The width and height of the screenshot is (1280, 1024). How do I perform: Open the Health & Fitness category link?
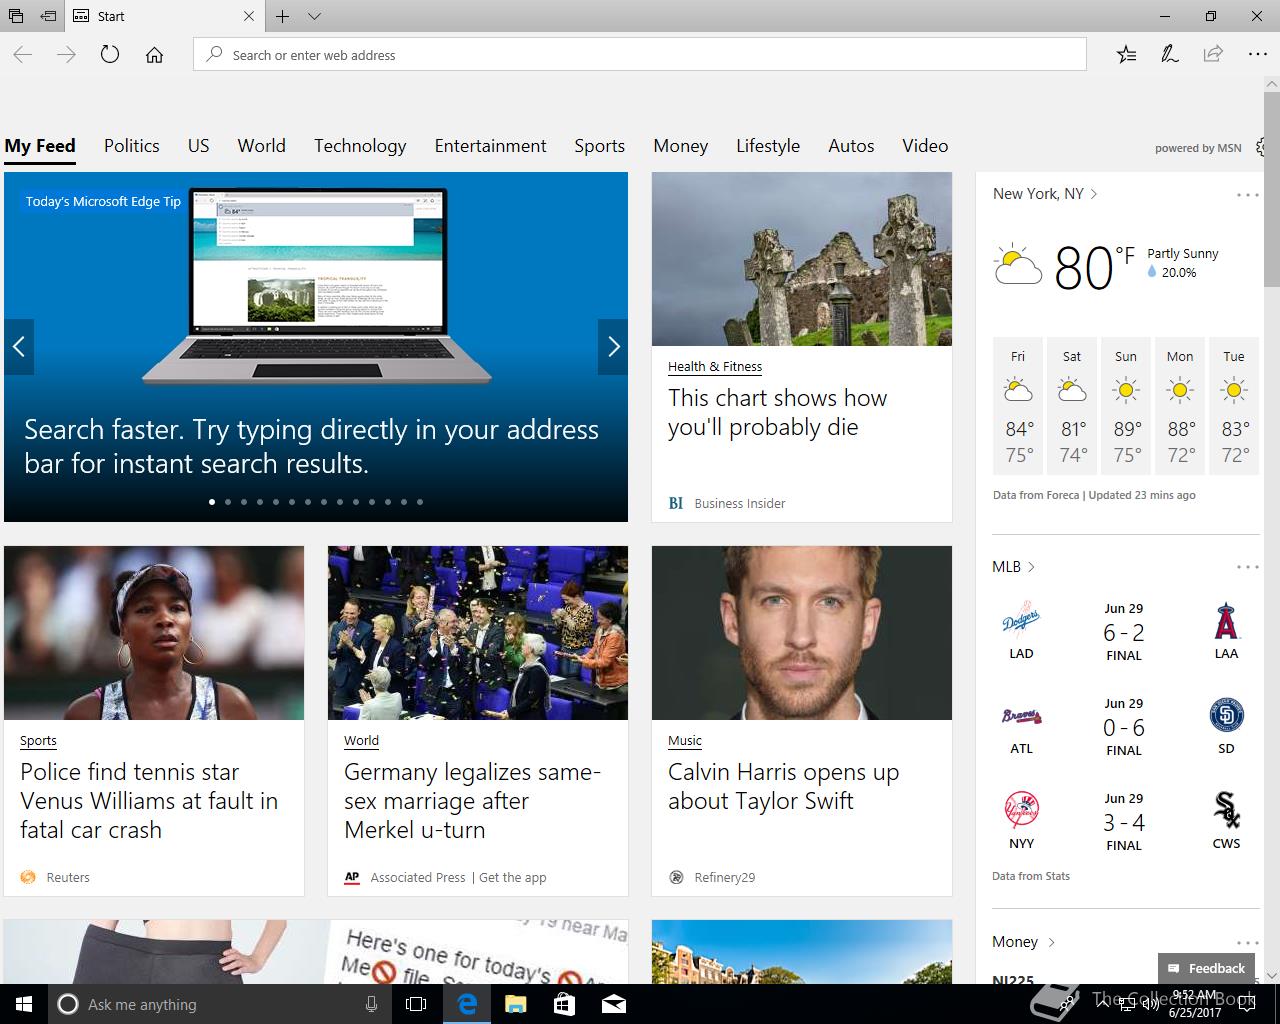[x=715, y=367]
